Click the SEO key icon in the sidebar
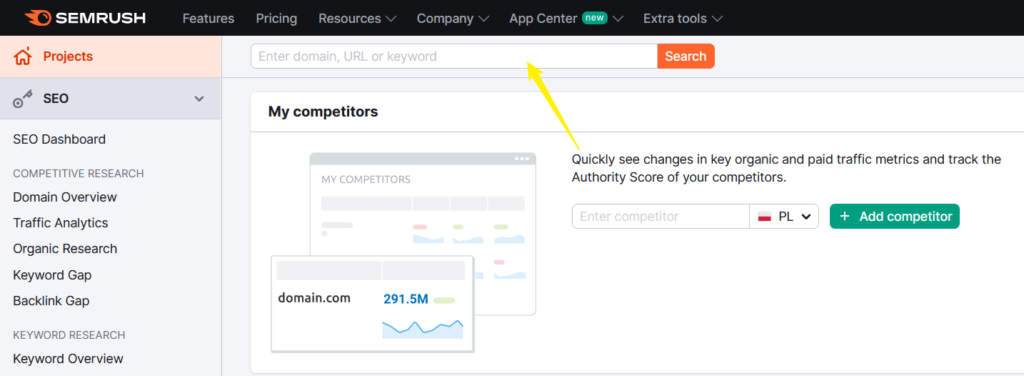Image resolution: width=1024 pixels, height=376 pixels. pyautogui.click(x=23, y=99)
